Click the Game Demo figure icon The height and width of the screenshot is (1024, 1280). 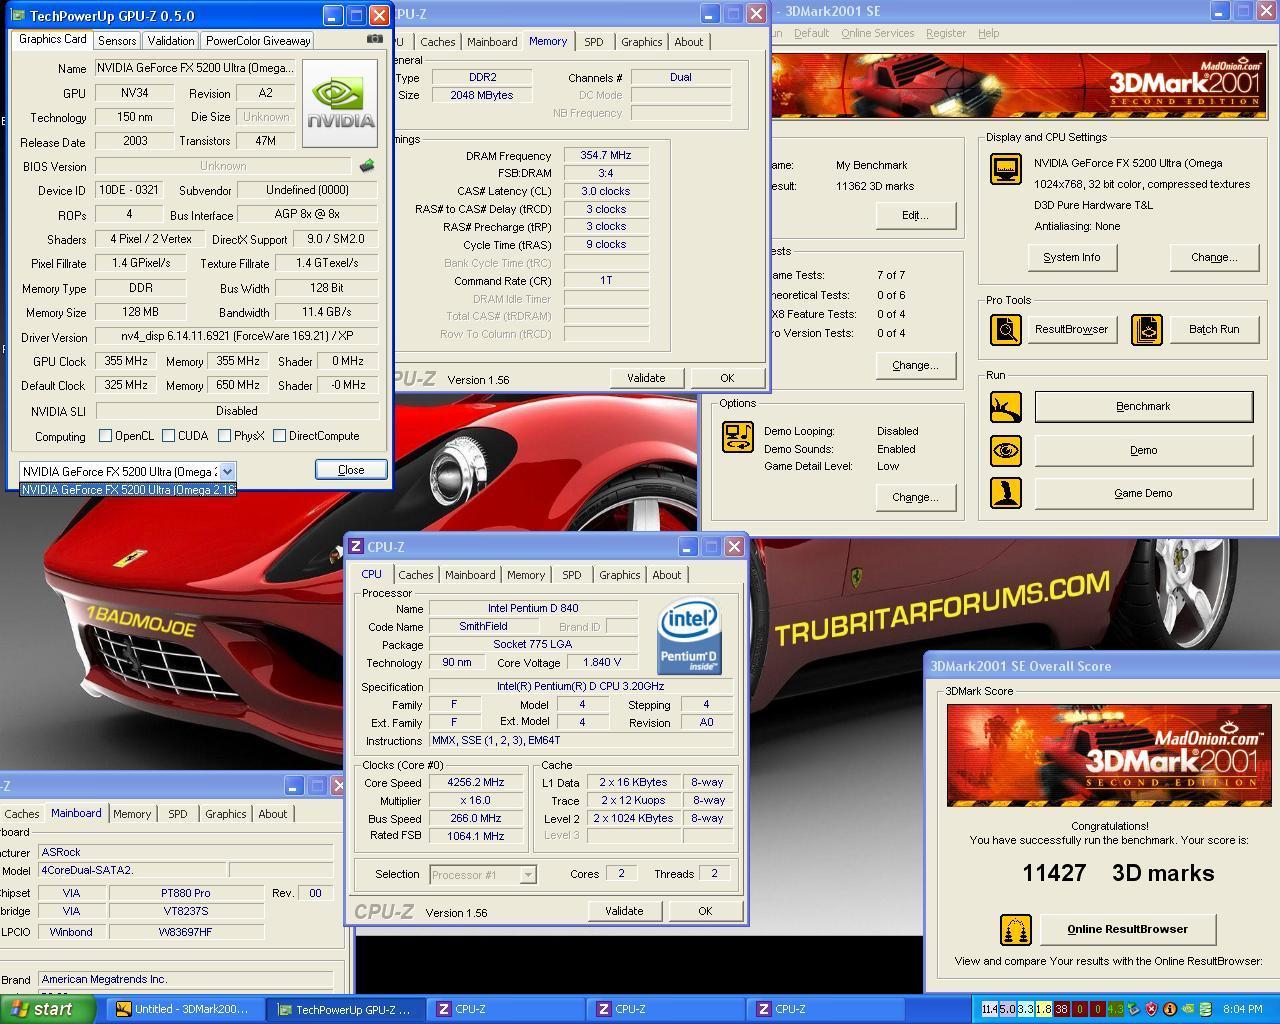tap(1005, 493)
